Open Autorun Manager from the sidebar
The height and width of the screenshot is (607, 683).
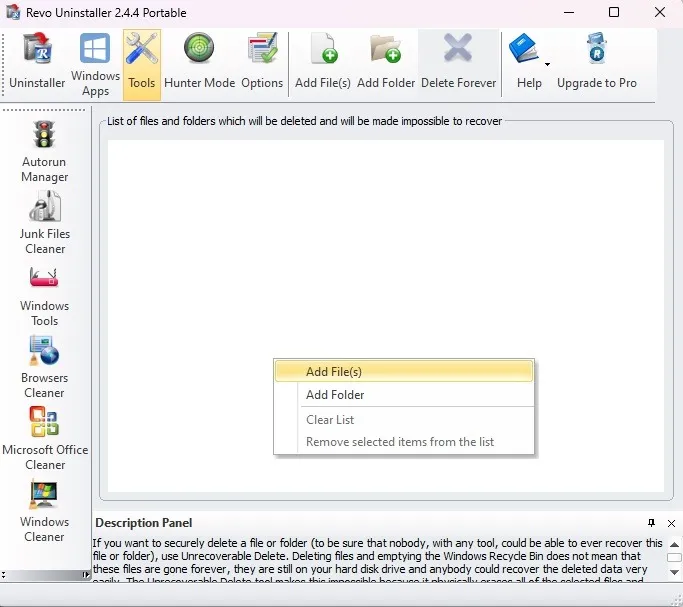click(44, 151)
